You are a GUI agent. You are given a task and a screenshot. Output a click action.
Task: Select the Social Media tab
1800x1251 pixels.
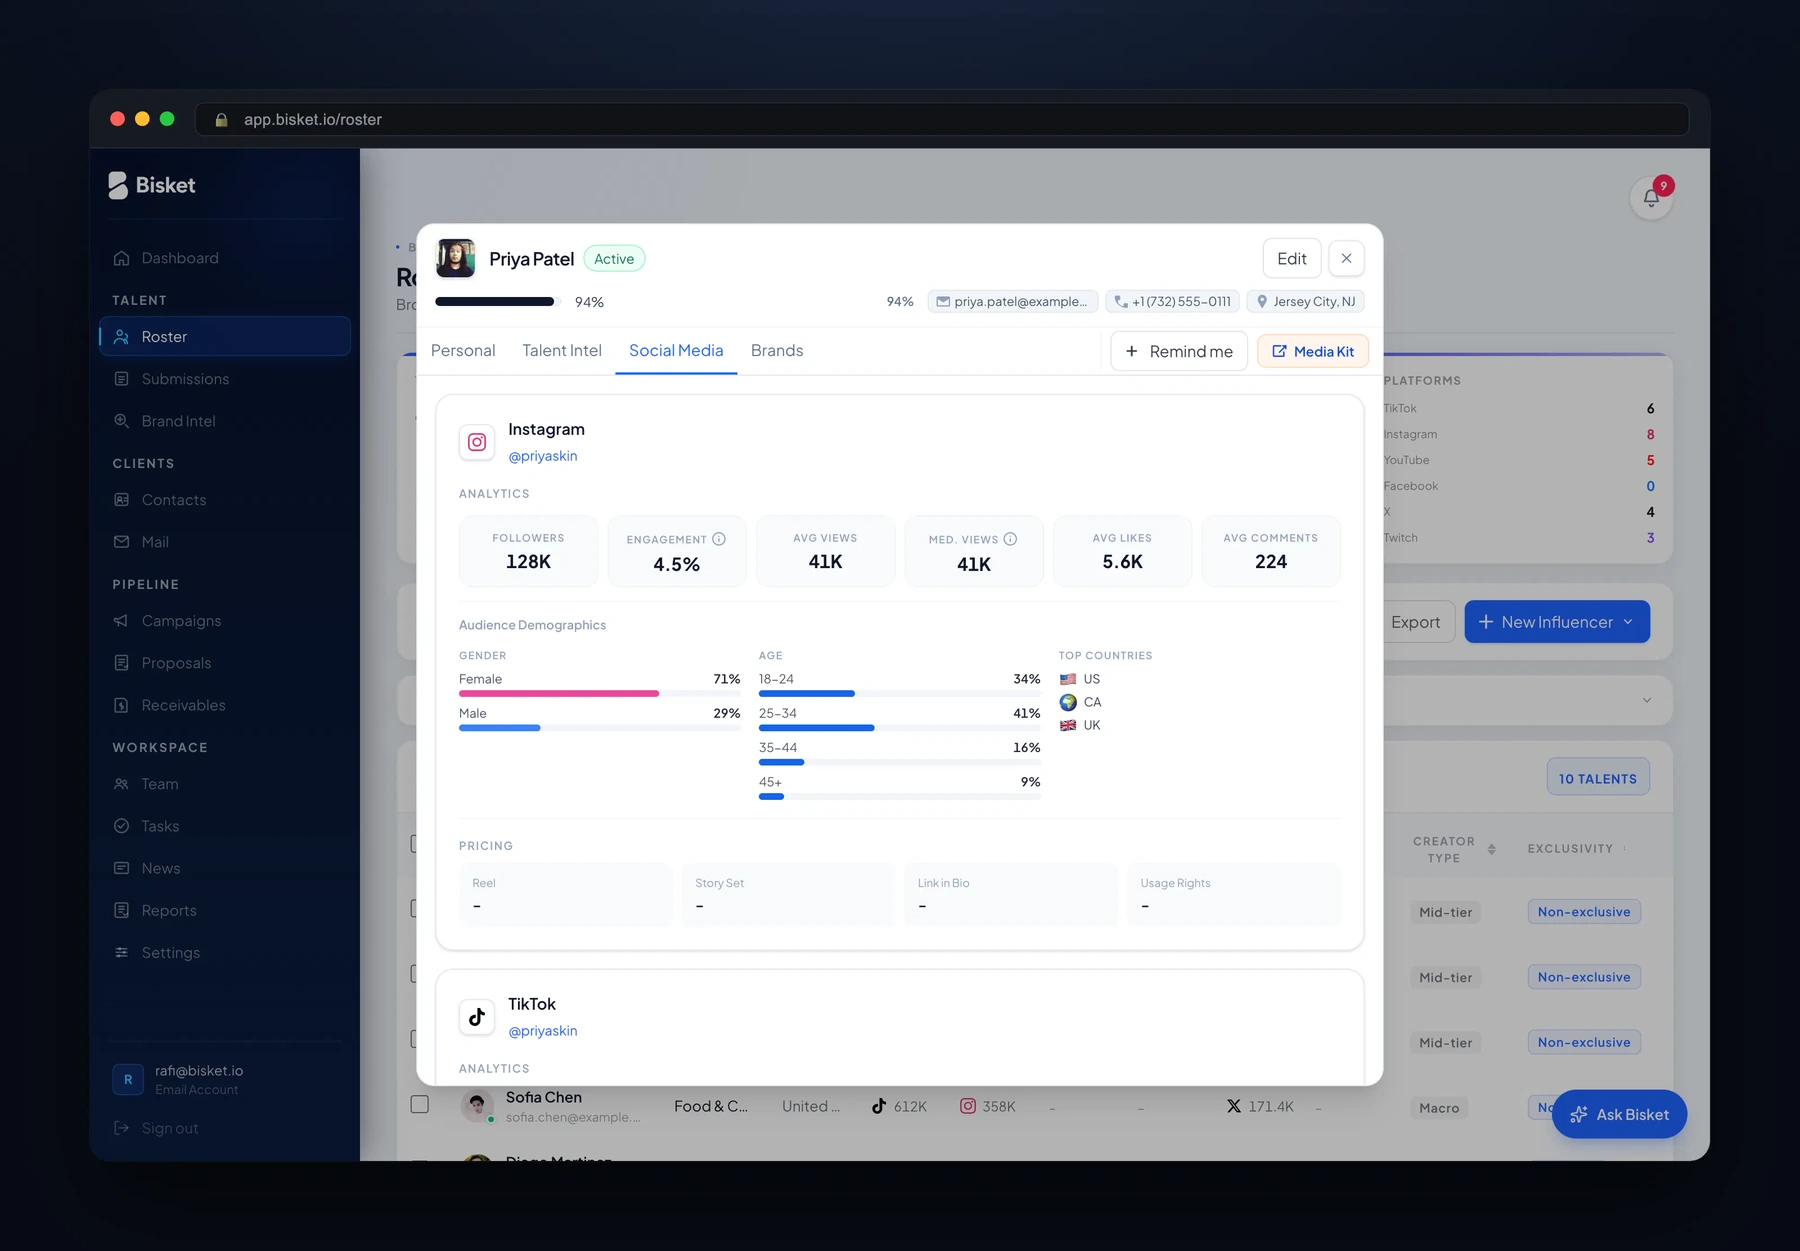click(x=676, y=351)
